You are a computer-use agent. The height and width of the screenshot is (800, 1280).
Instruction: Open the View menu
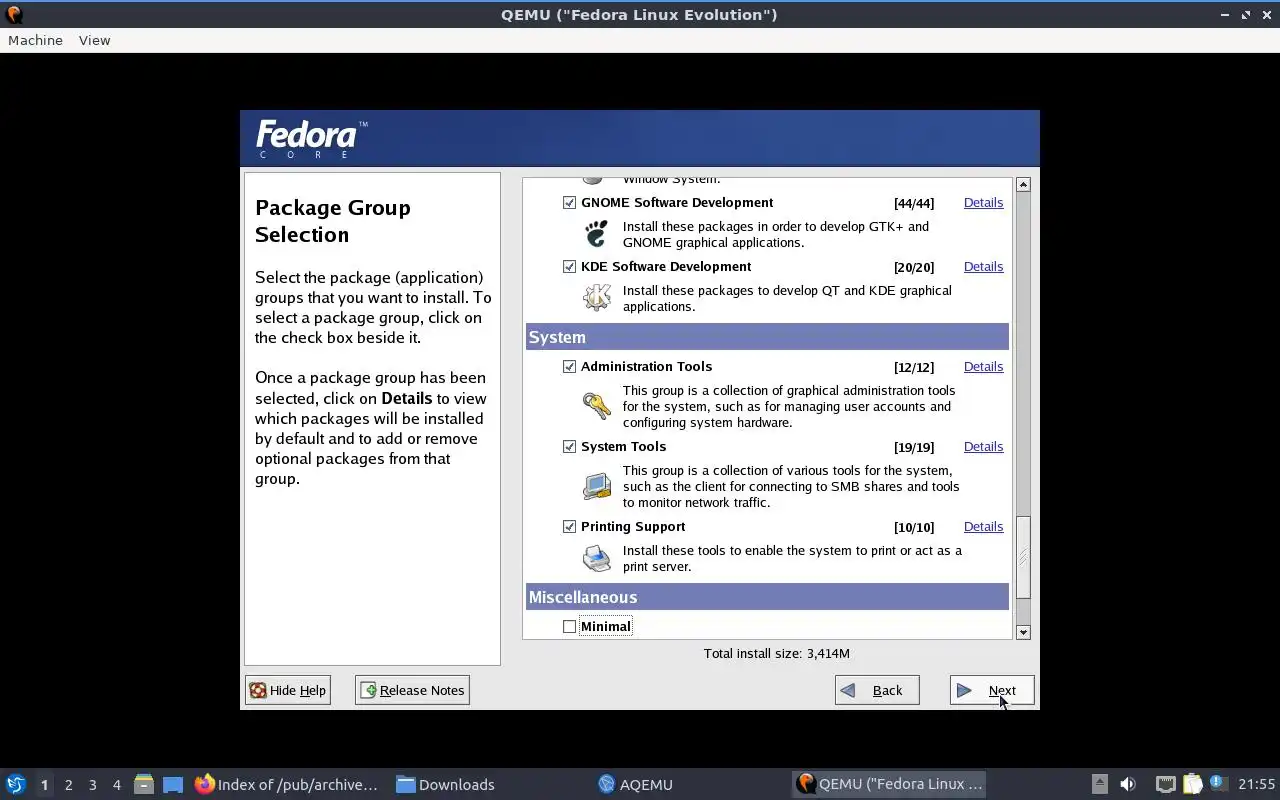[94, 40]
